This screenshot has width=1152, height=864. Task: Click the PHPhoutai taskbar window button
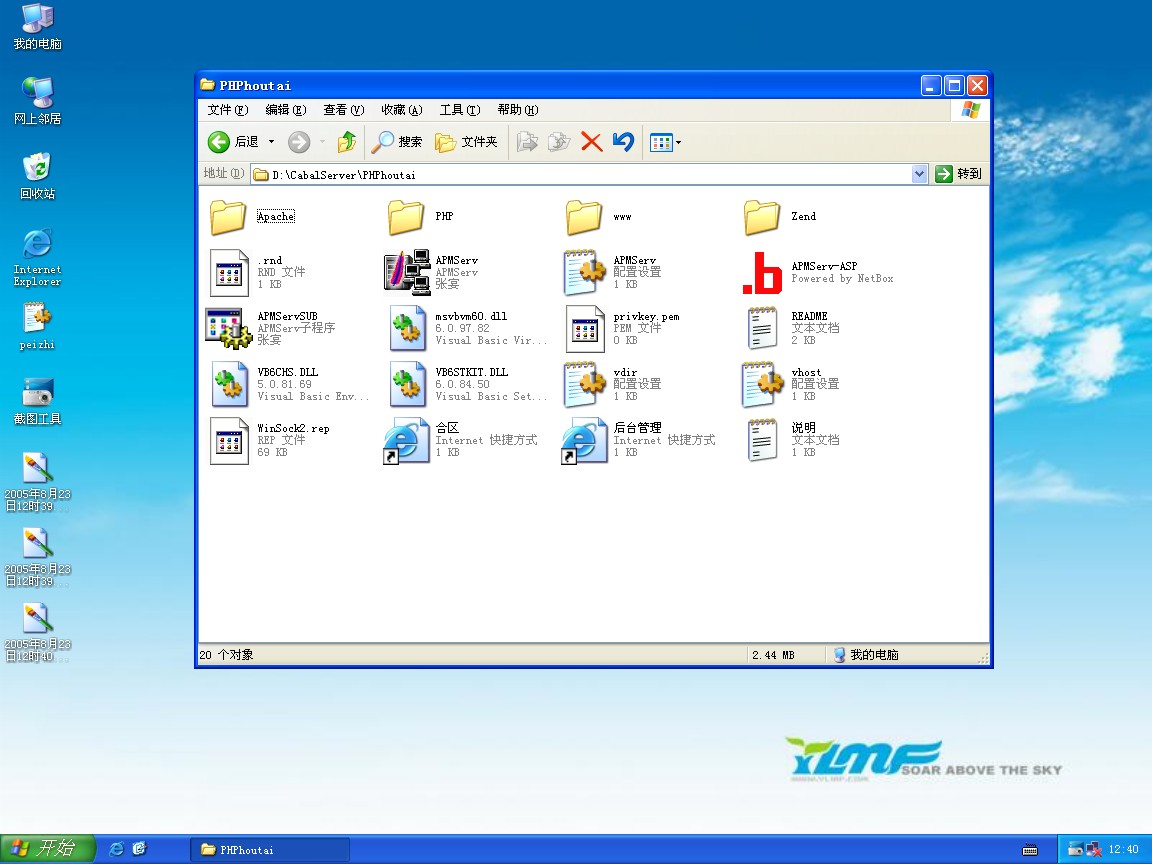(x=270, y=850)
